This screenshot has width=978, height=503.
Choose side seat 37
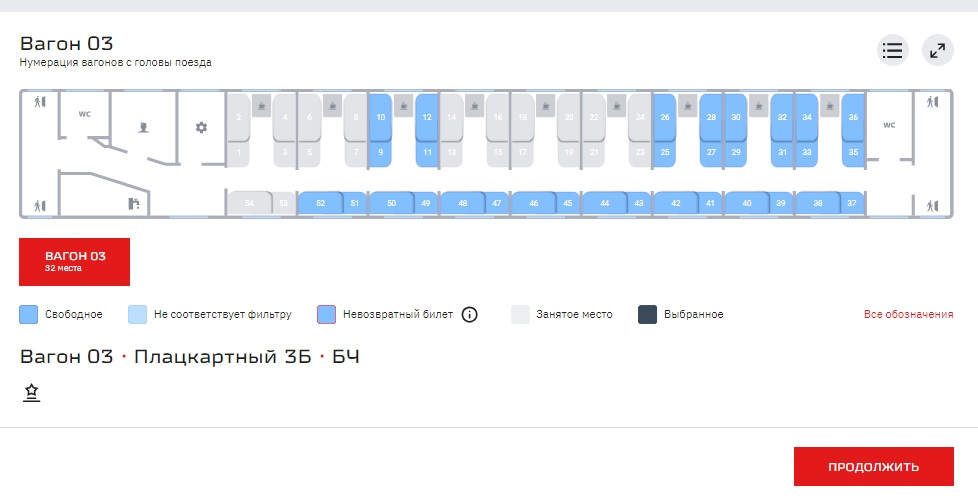[x=852, y=203]
